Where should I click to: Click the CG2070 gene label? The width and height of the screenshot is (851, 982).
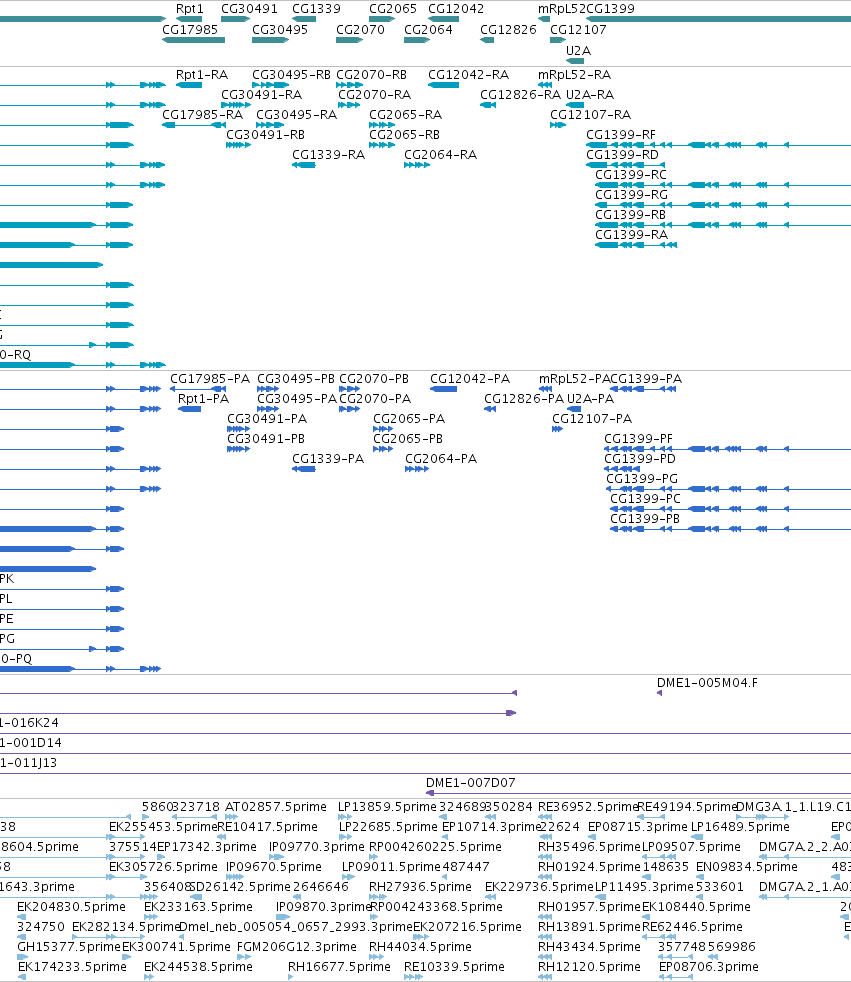tap(360, 29)
